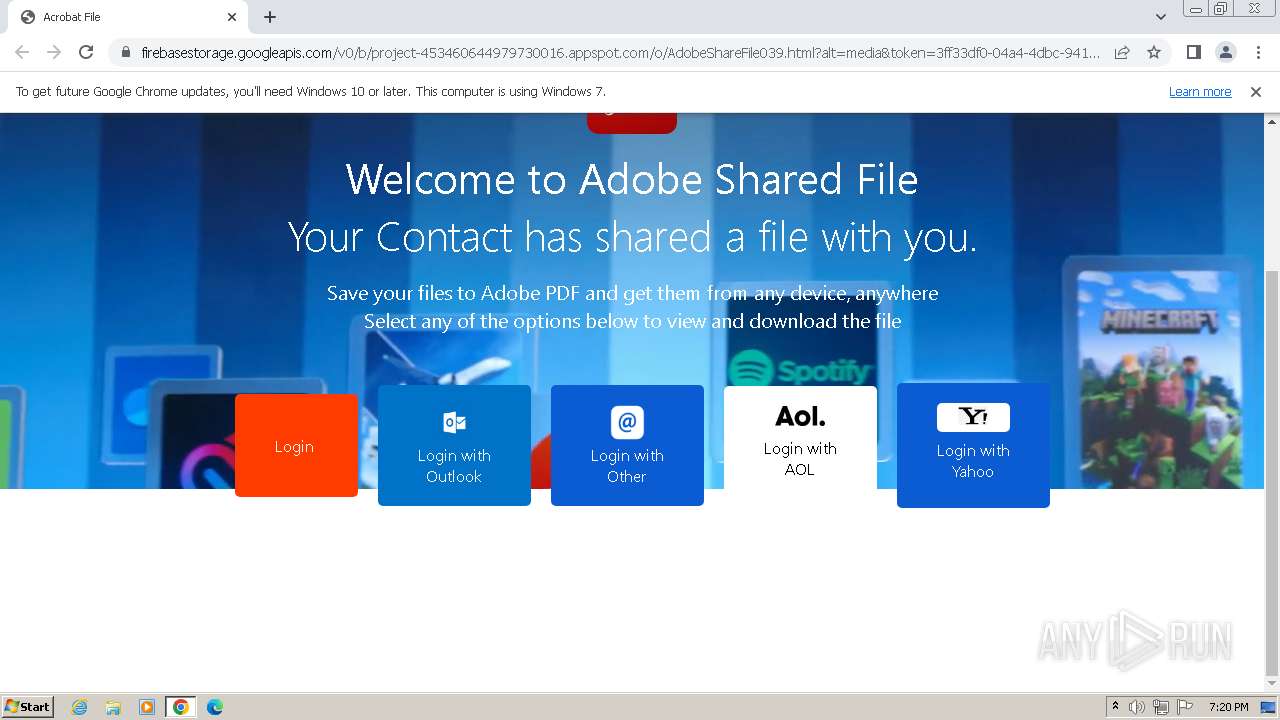Share this page icon
The image size is (1280, 720).
(1122, 52)
